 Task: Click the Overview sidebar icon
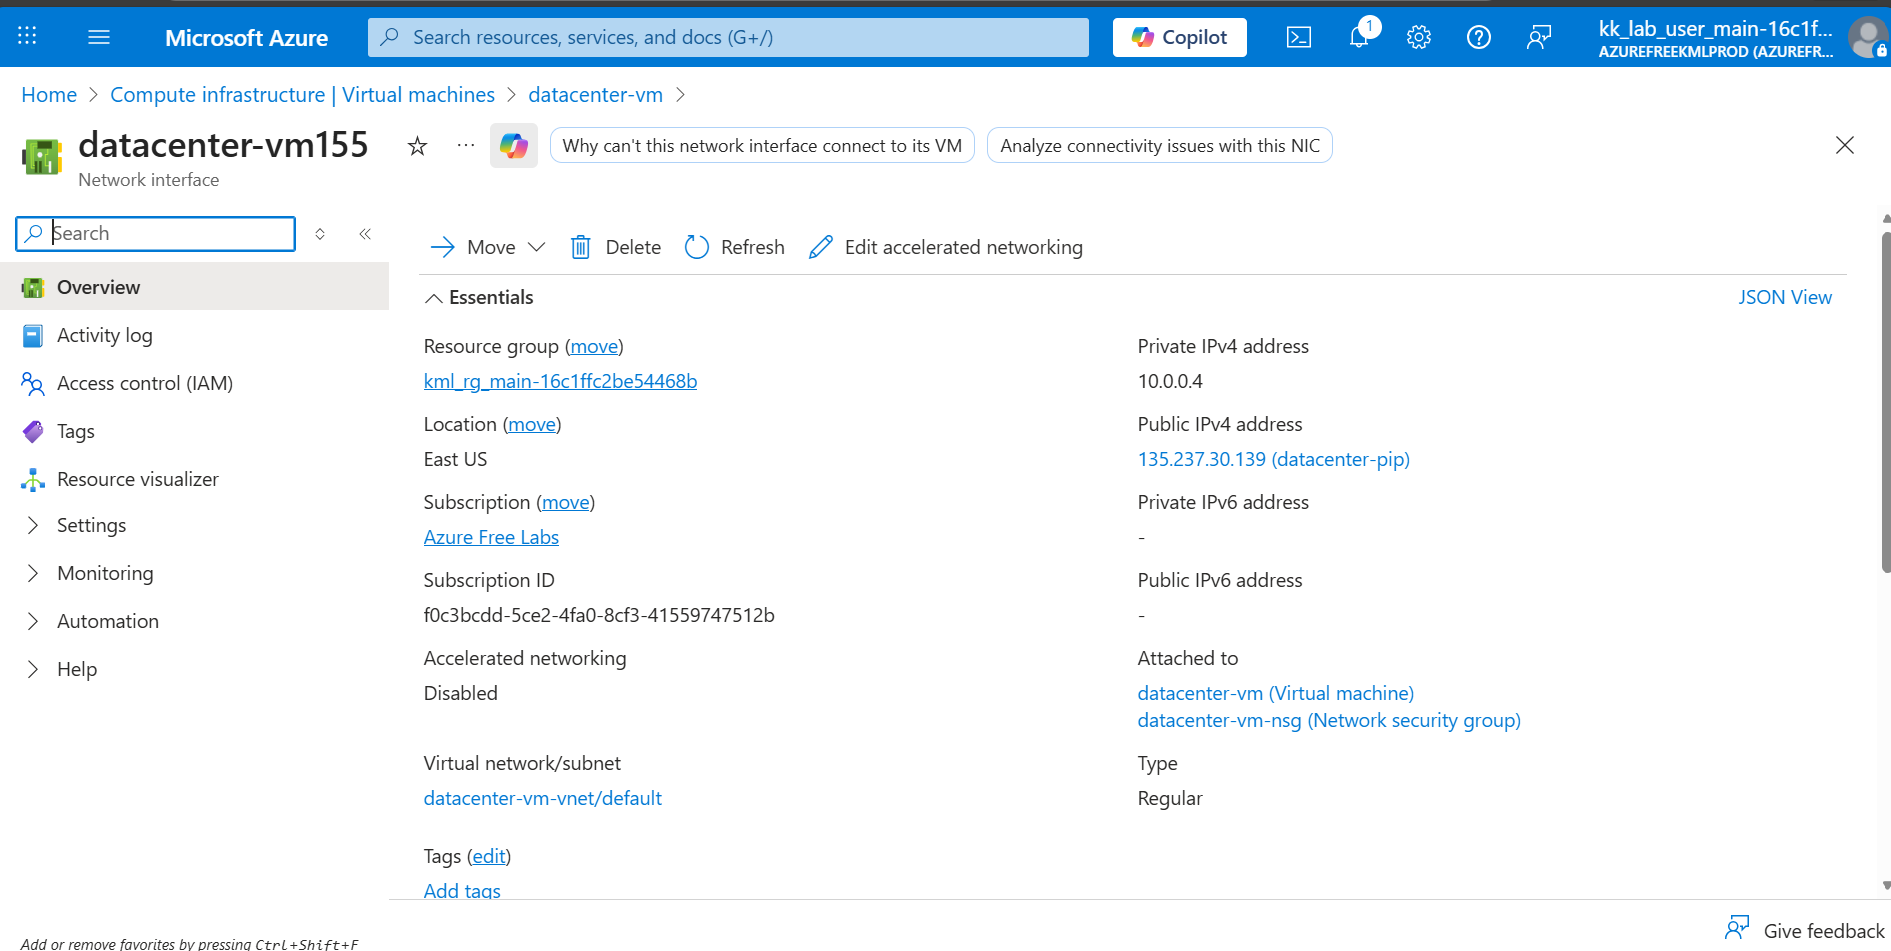[x=33, y=288]
